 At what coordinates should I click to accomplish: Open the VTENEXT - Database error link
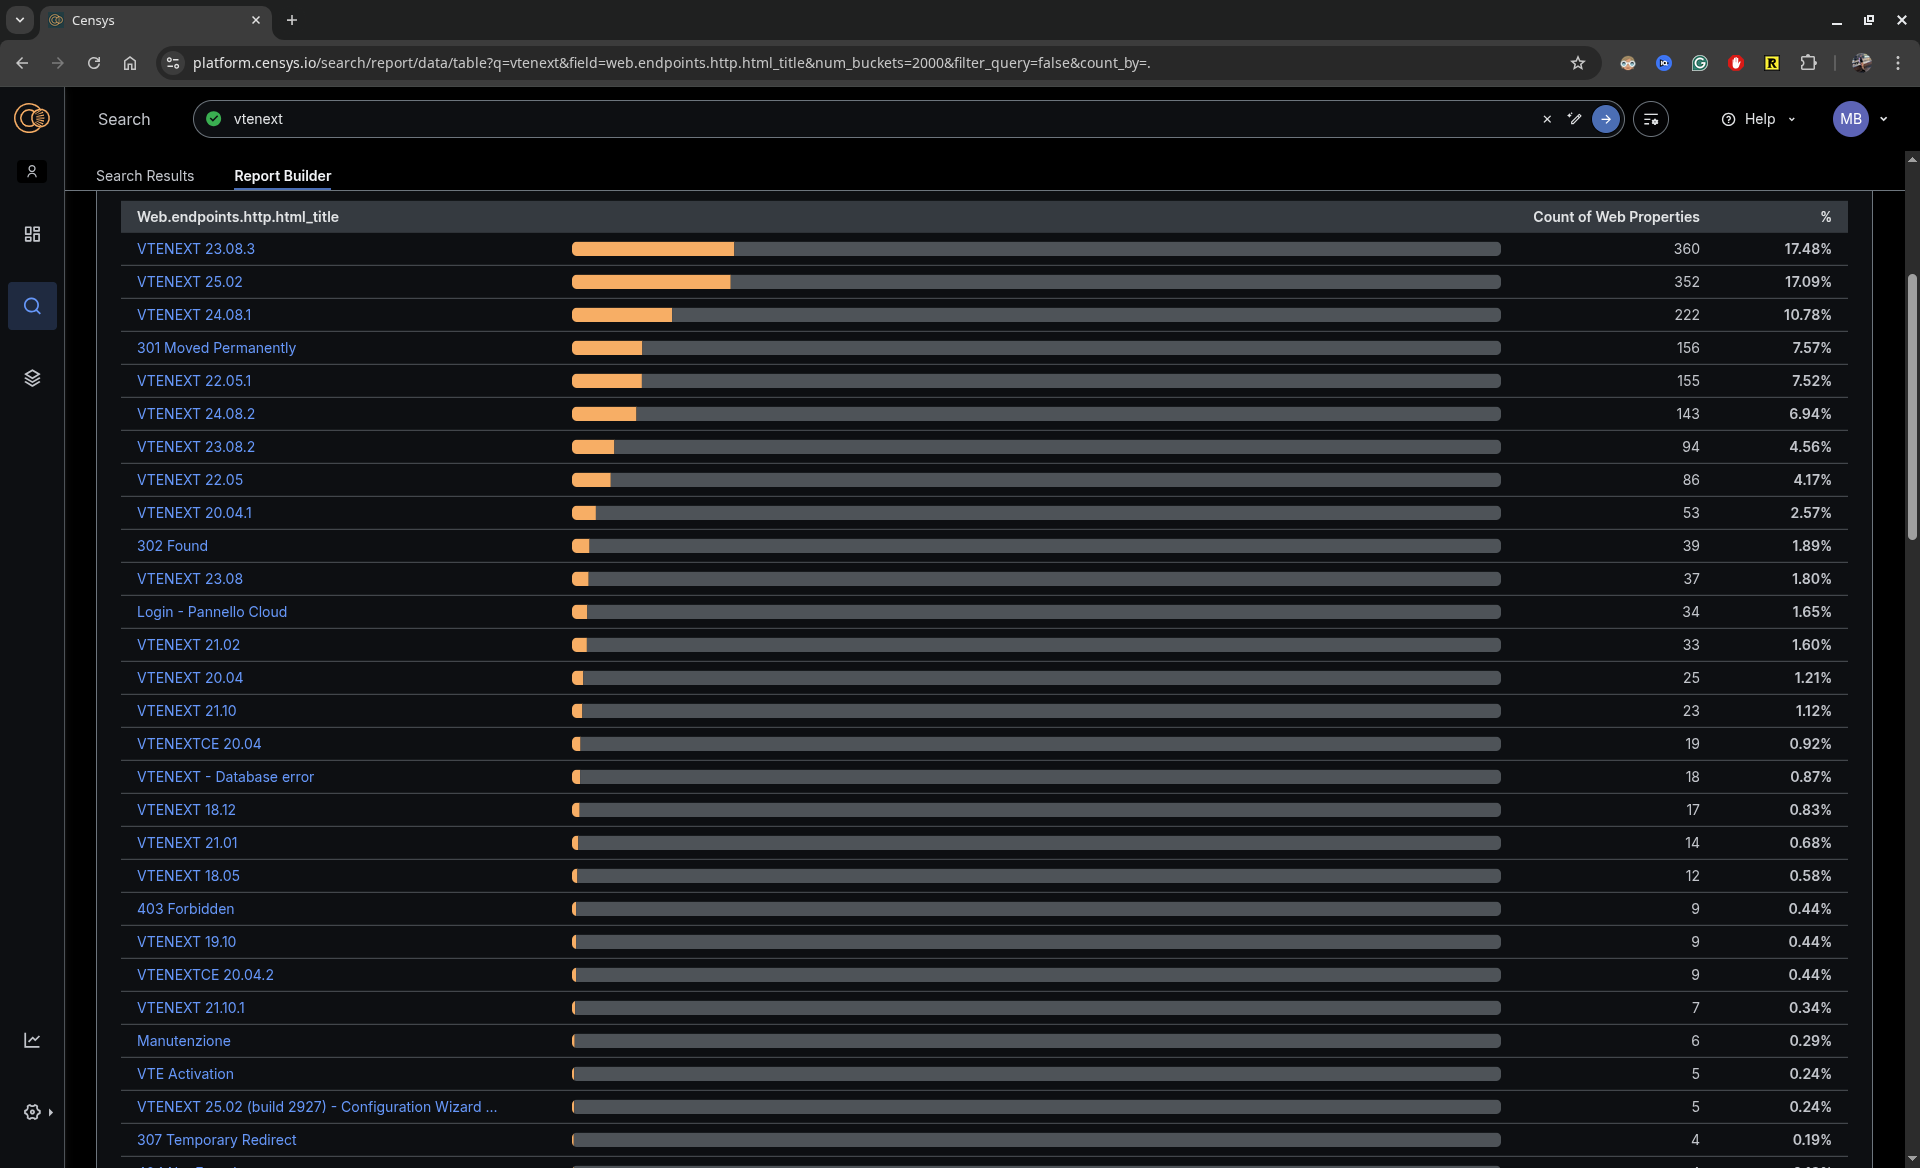pyautogui.click(x=225, y=777)
